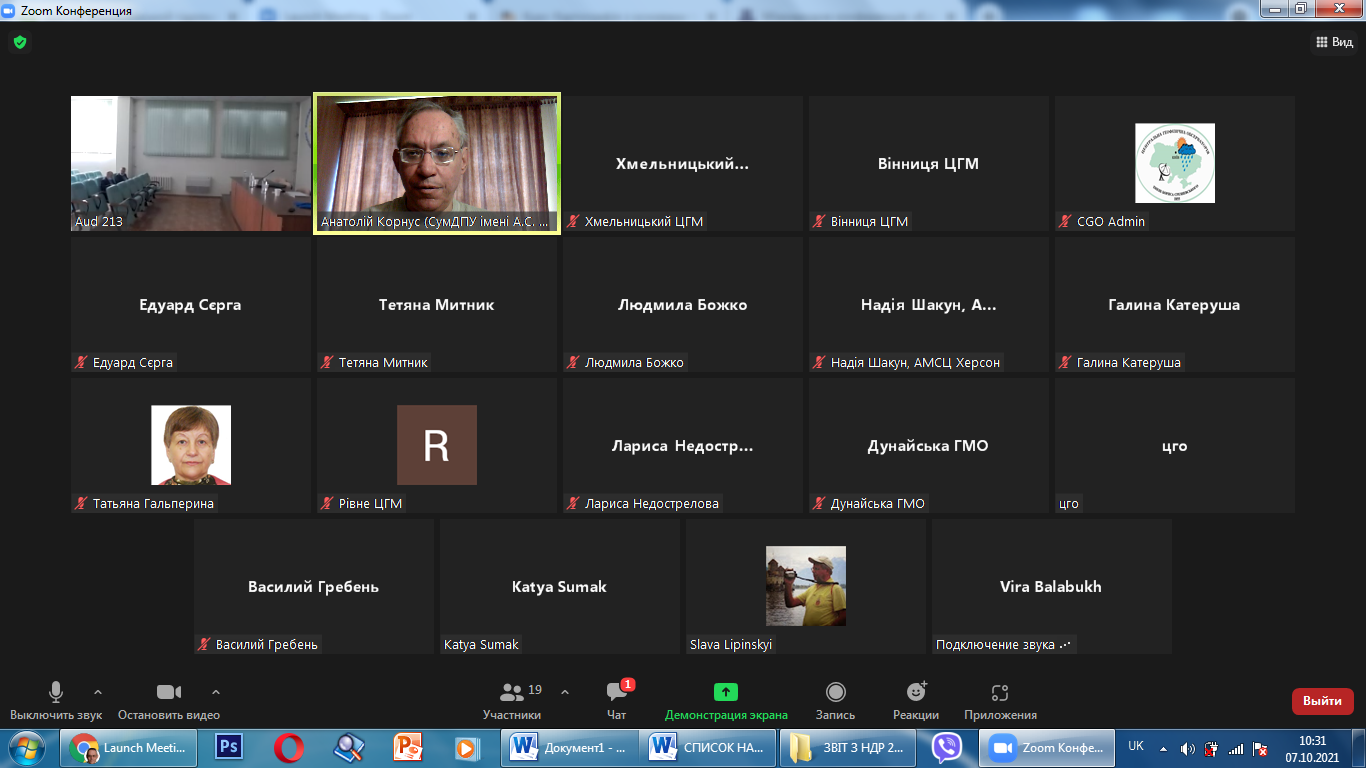Click the Record (Запись) icon
Image resolution: width=1366 pixels, height=768 pixels.
[835, 692]
